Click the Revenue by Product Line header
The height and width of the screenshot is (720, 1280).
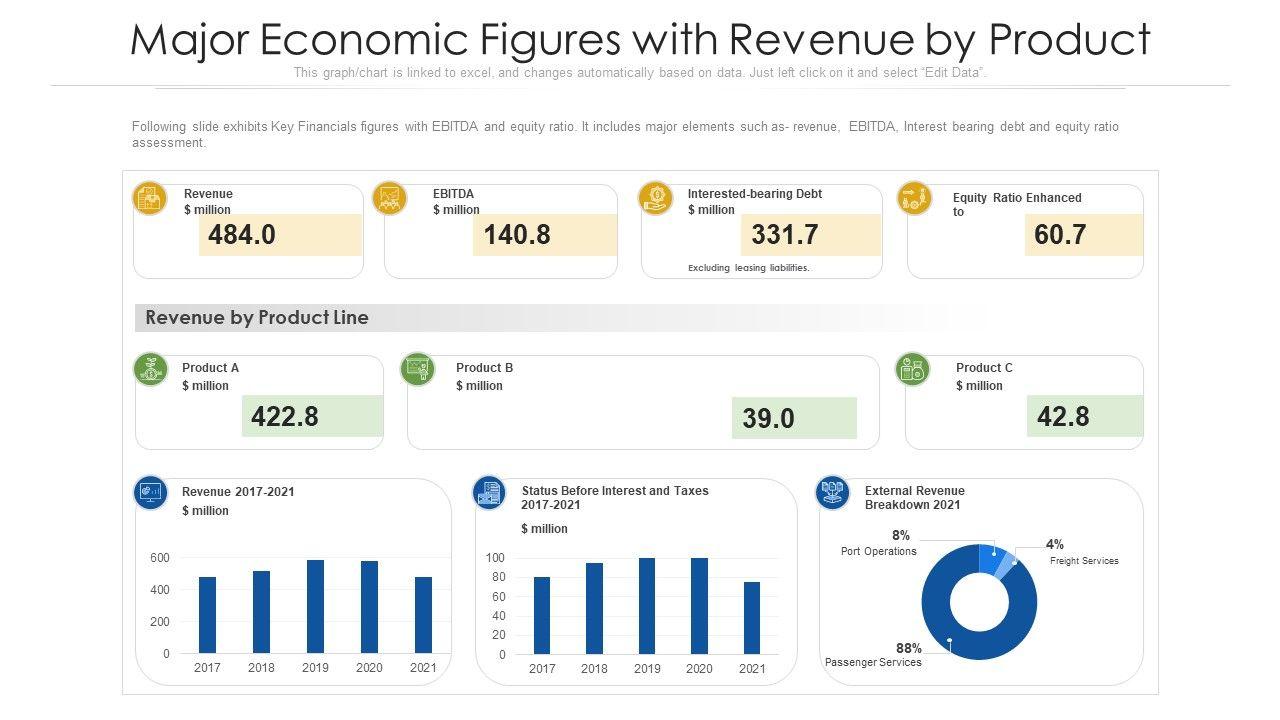pyautogui.click(x=257, y=318)
